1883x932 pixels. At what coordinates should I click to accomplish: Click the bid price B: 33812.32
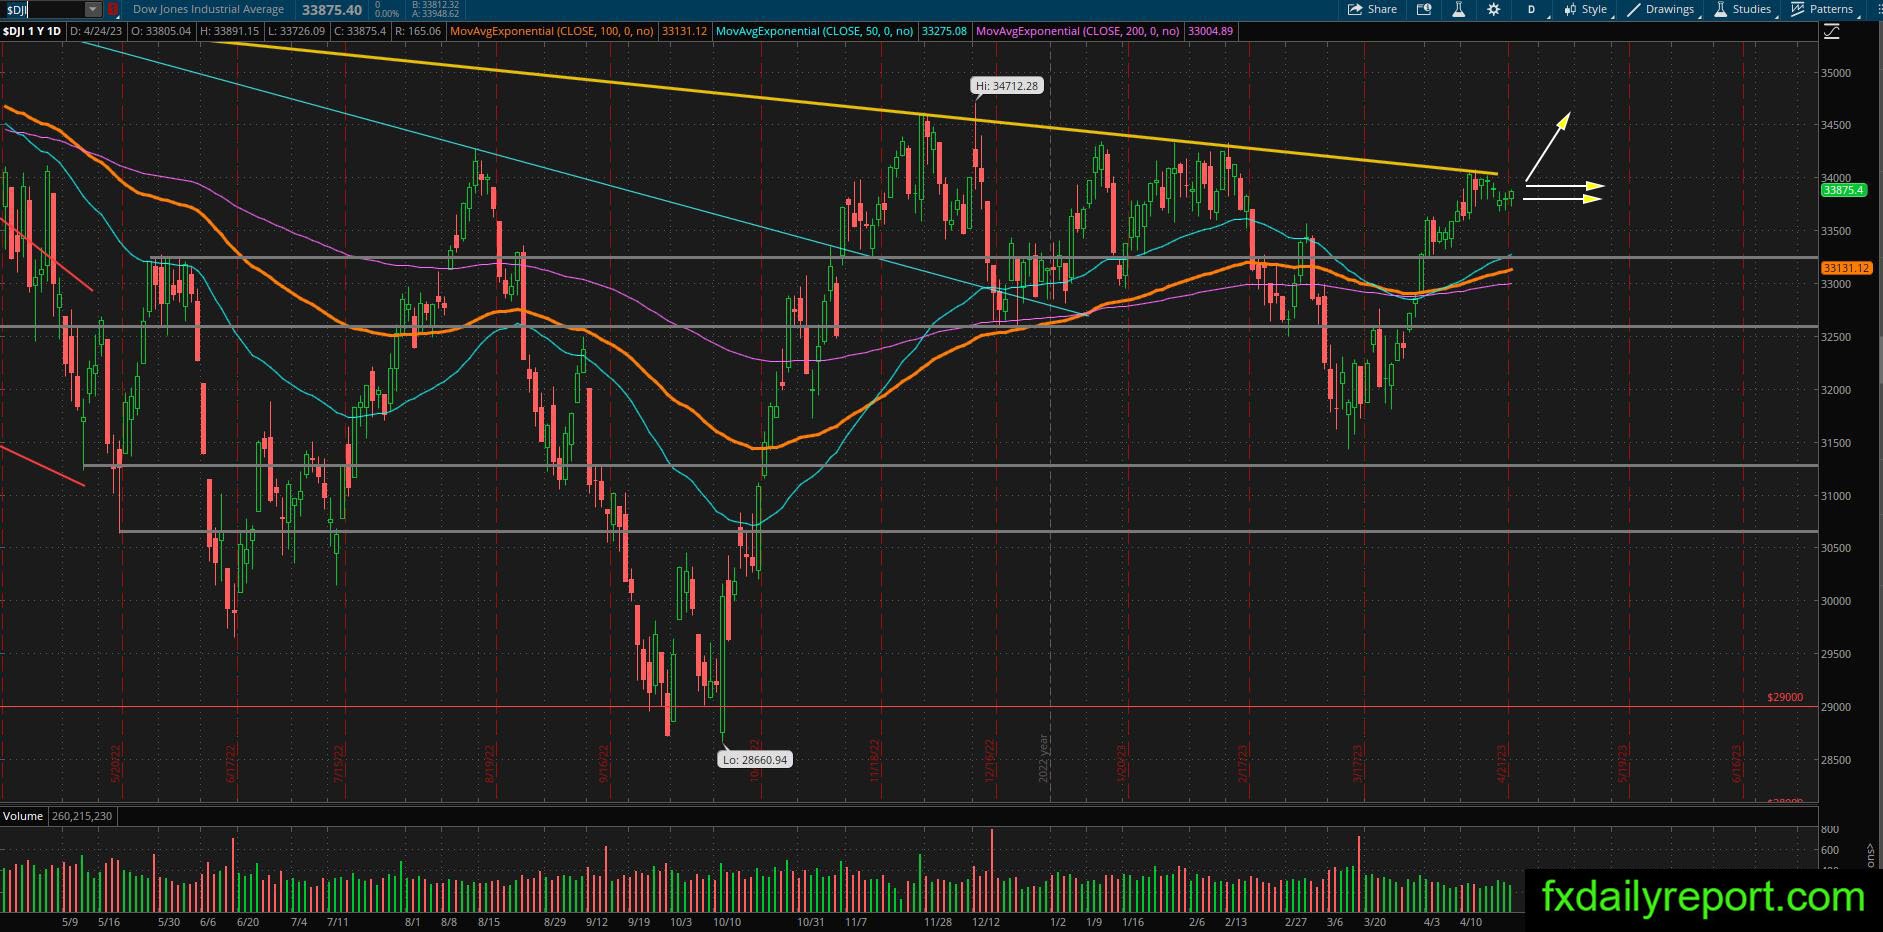point(434,5)
